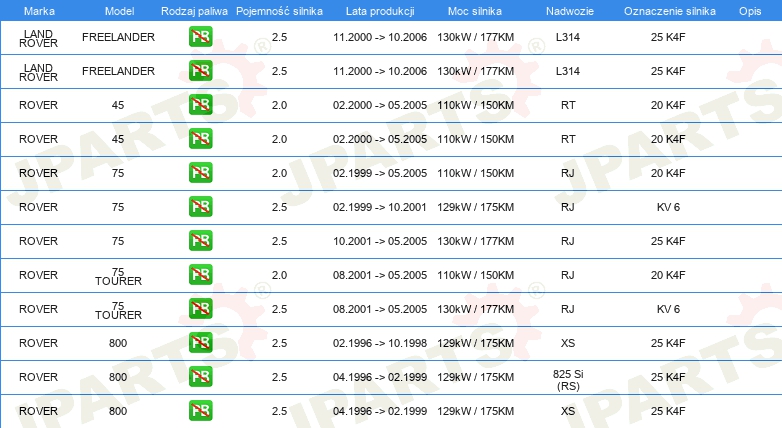Viewport: 782px width, 428px height.
Task: Click 129kW / 175KM in Rover 75 KV 6 row
Action: [476, 207]
